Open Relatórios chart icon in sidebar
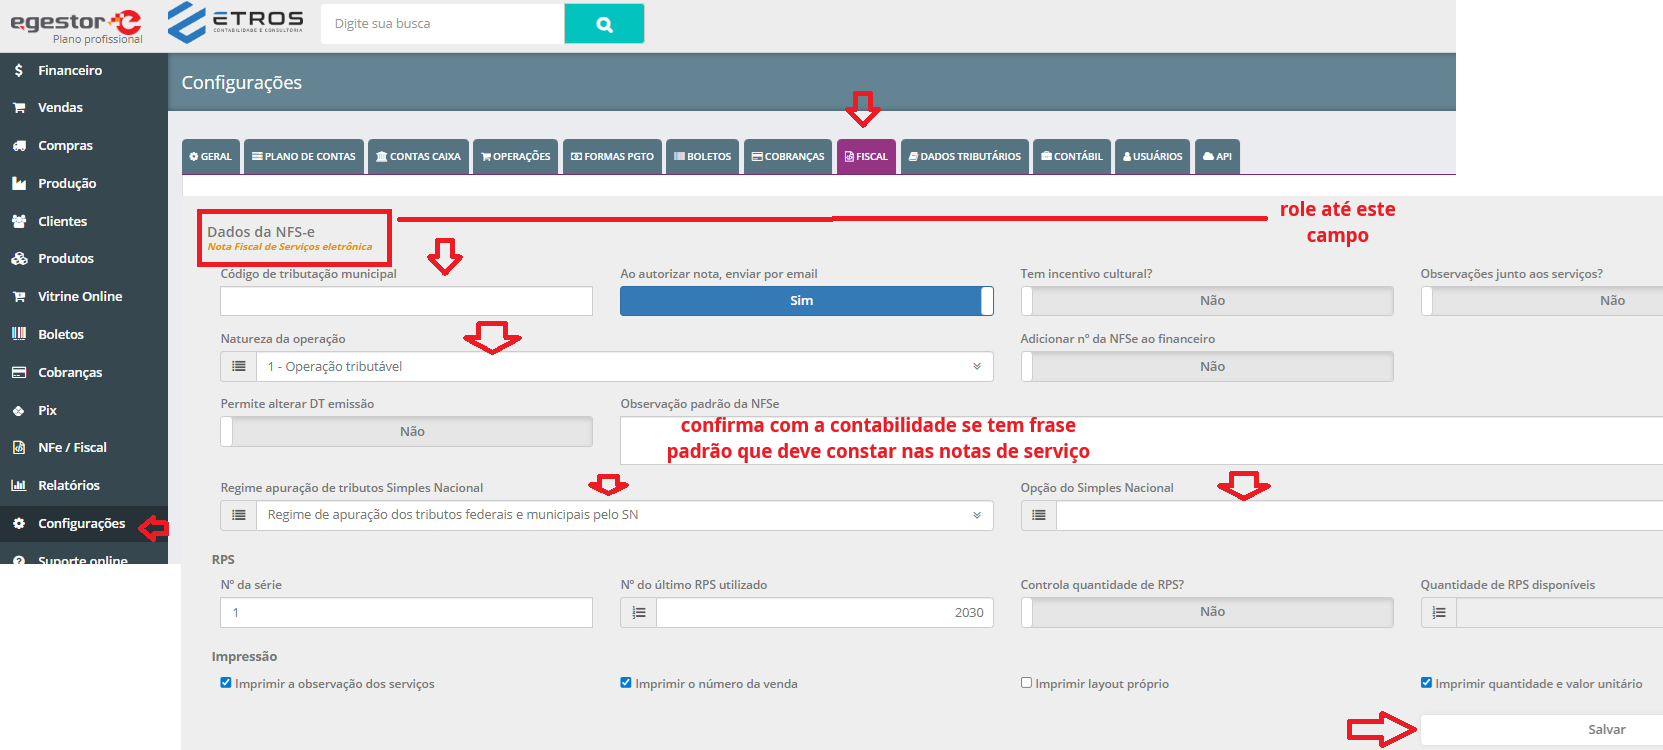The image size is (1663, 750). click(x=19, y=485)
